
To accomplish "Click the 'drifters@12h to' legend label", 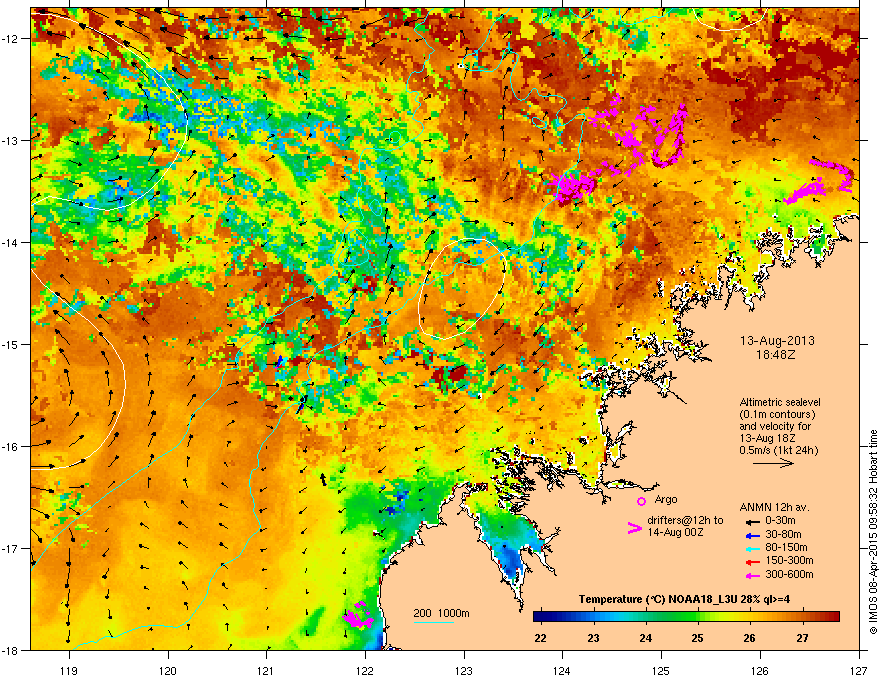I will pyautogui.click(x=685, y=520).
